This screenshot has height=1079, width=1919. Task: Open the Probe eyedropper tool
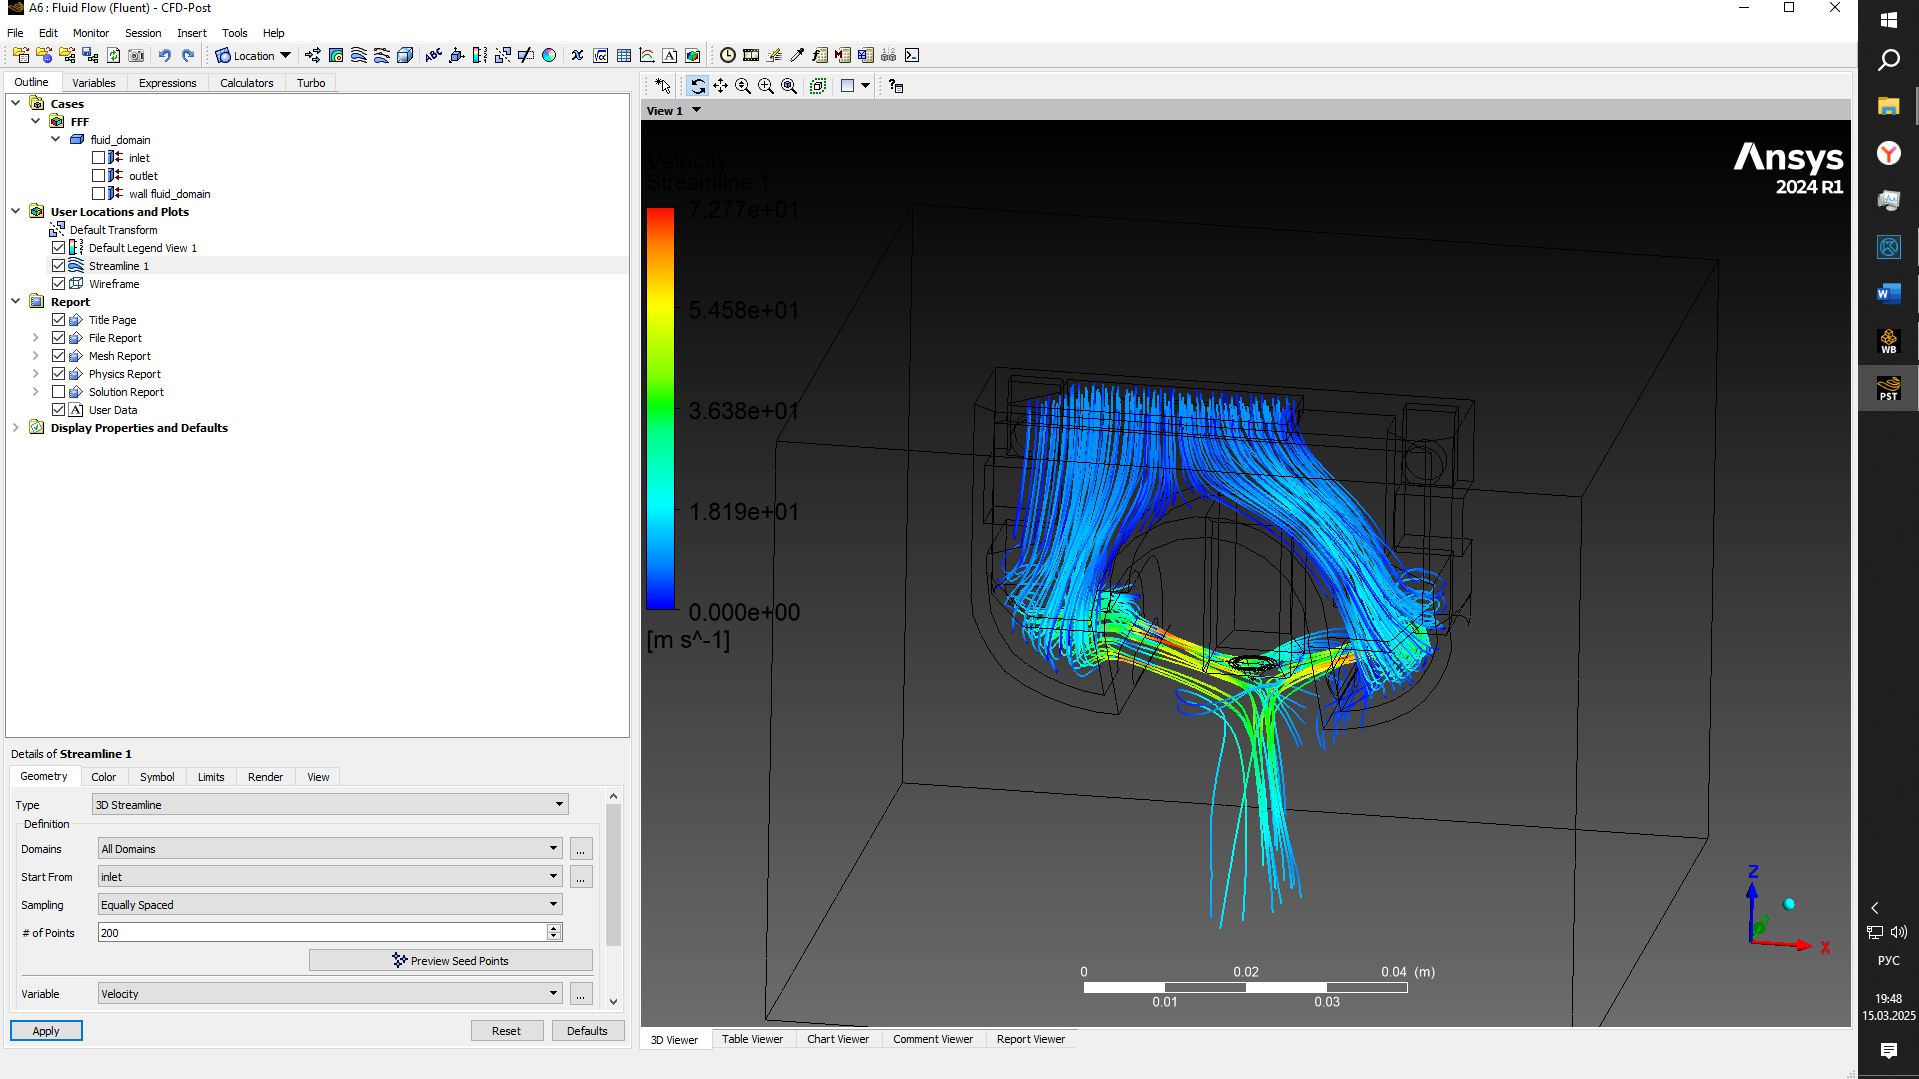(x=797, y=55)
